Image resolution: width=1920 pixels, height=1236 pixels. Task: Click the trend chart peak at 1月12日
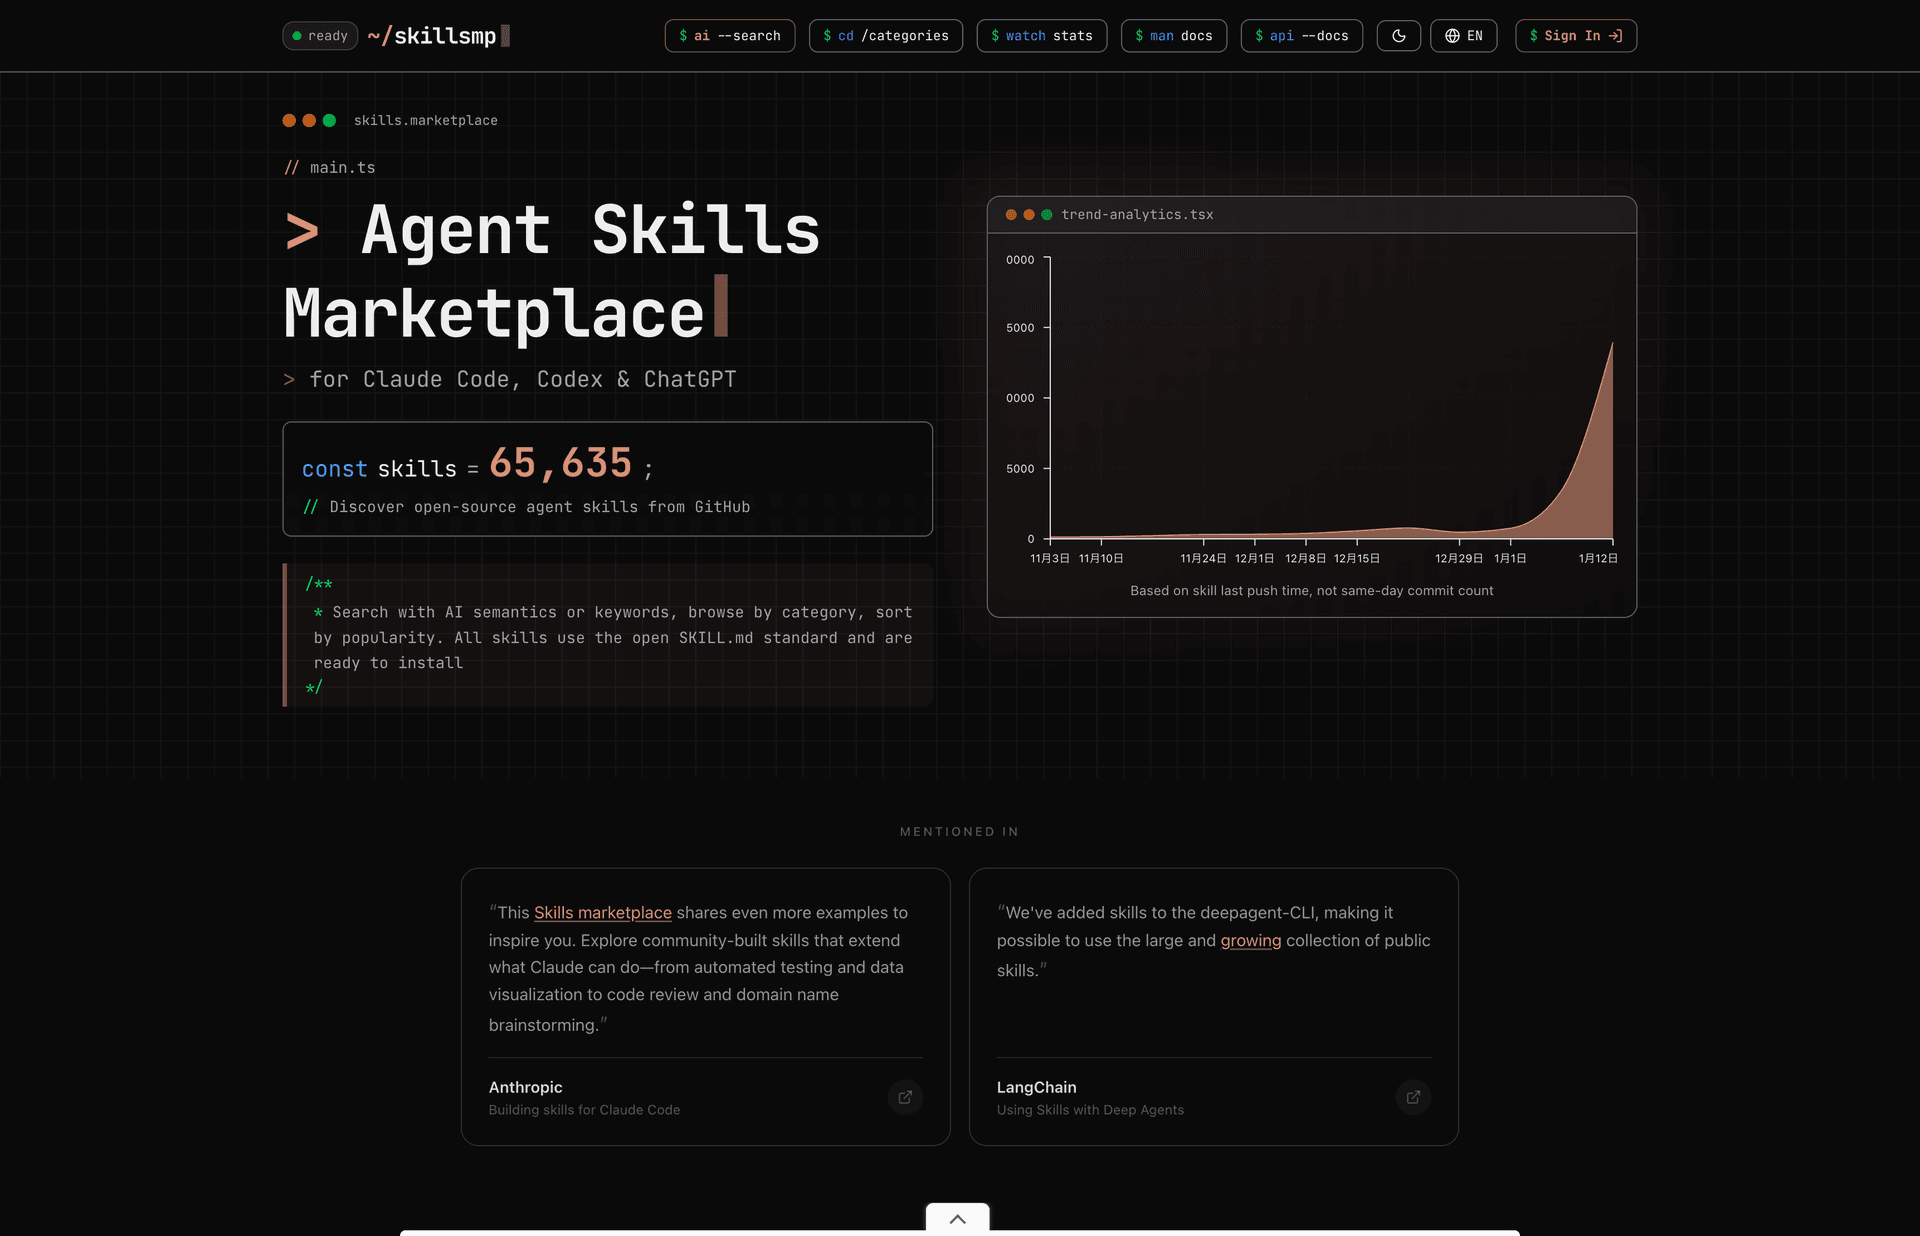pyautogui.click(x=1611, y=345)
